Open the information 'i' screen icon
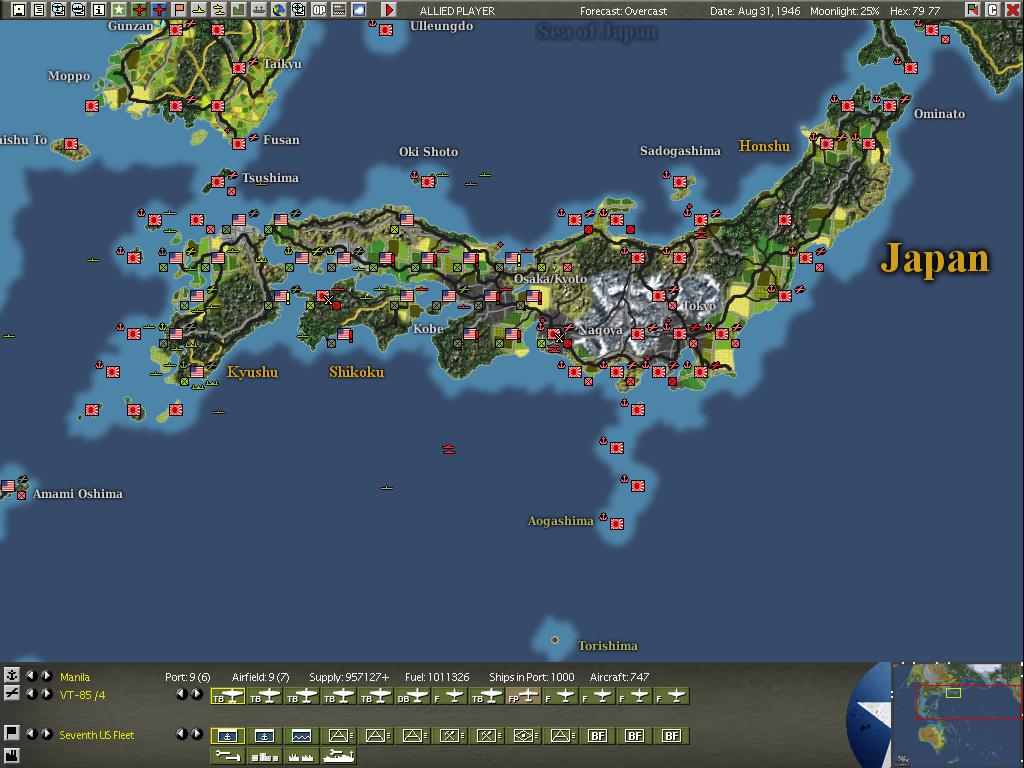 pos(99,10)
